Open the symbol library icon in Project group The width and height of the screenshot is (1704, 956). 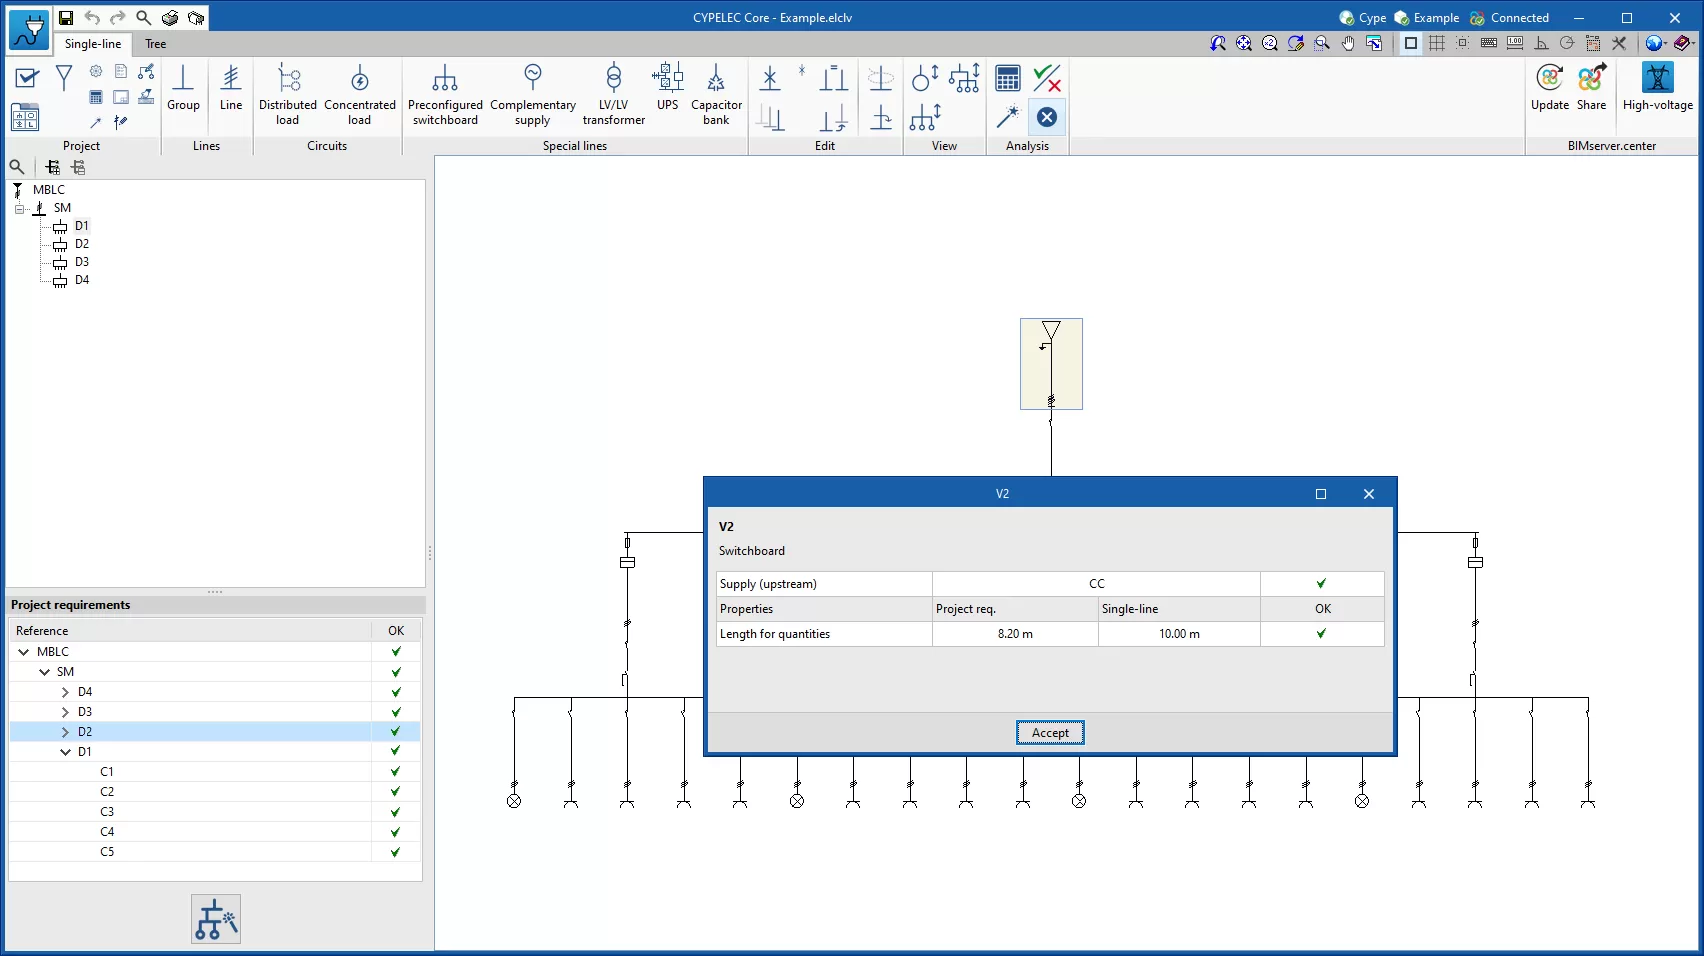pos(26,117)
